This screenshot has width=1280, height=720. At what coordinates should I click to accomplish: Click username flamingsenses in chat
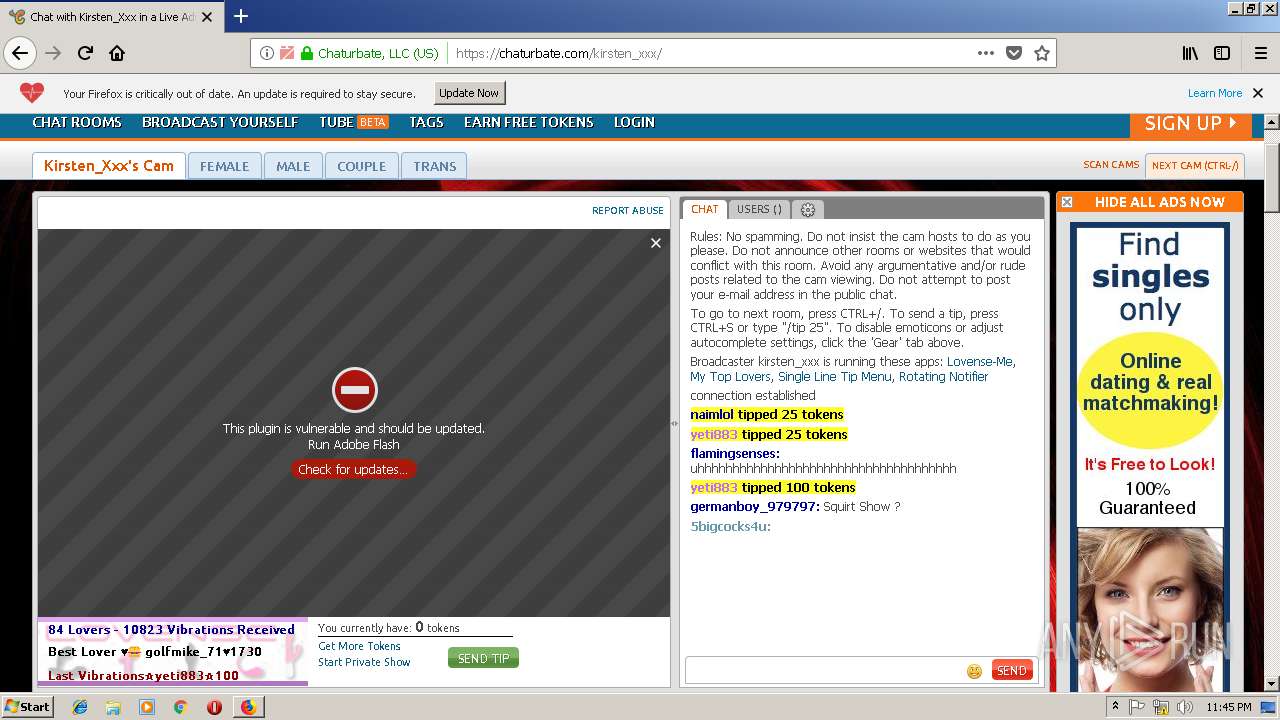[x=735, y=454]
